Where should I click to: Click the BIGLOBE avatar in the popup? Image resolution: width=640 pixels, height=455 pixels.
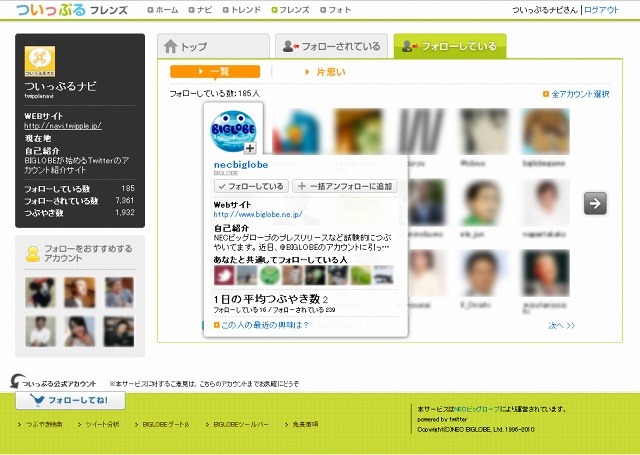pyautogui.click(x=233, y=131)
